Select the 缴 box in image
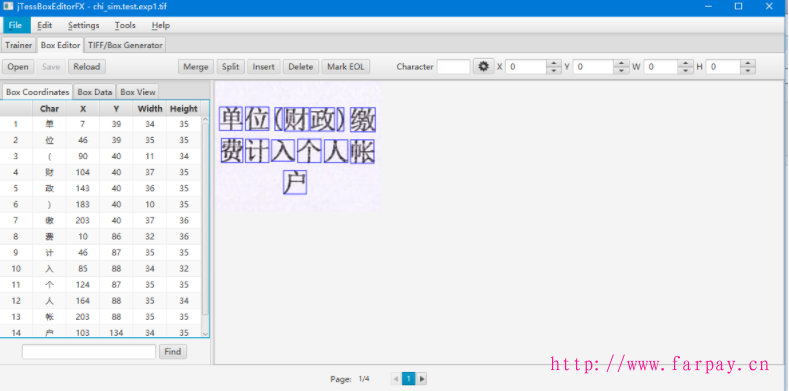The image size is (789, 391). pyautogui.click(x=363, y=120)
